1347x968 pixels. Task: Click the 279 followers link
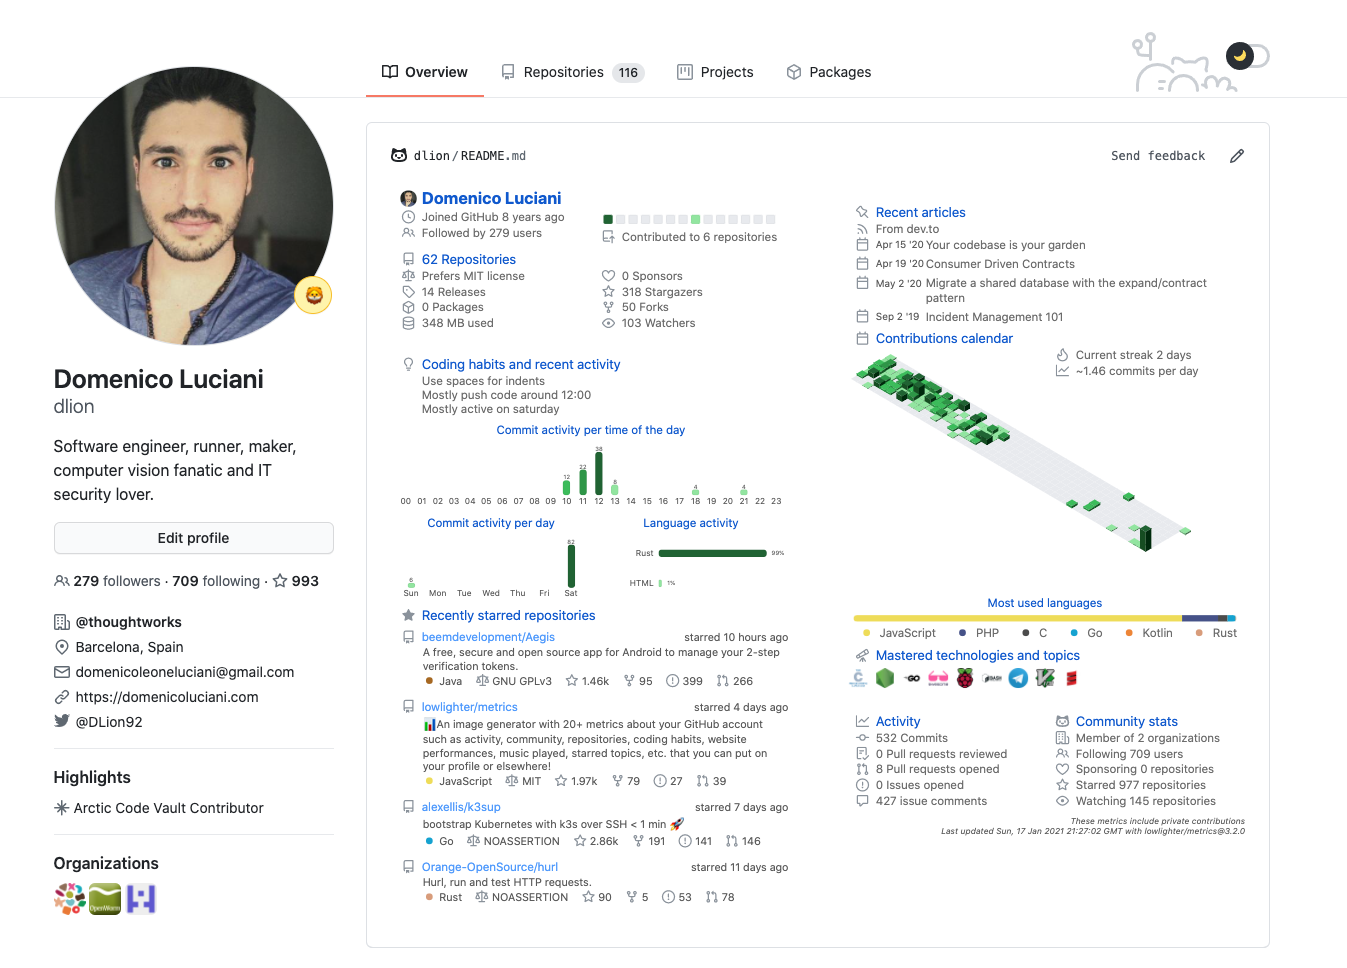pyautogui.click(x=116, y=581)
